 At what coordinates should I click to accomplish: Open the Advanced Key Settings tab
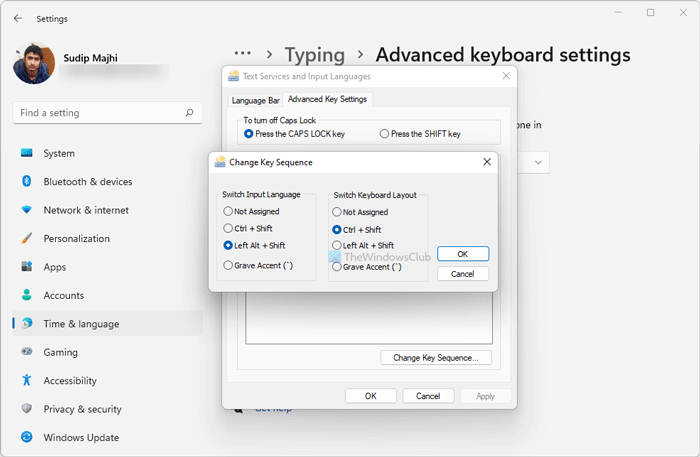pos(327,99)
